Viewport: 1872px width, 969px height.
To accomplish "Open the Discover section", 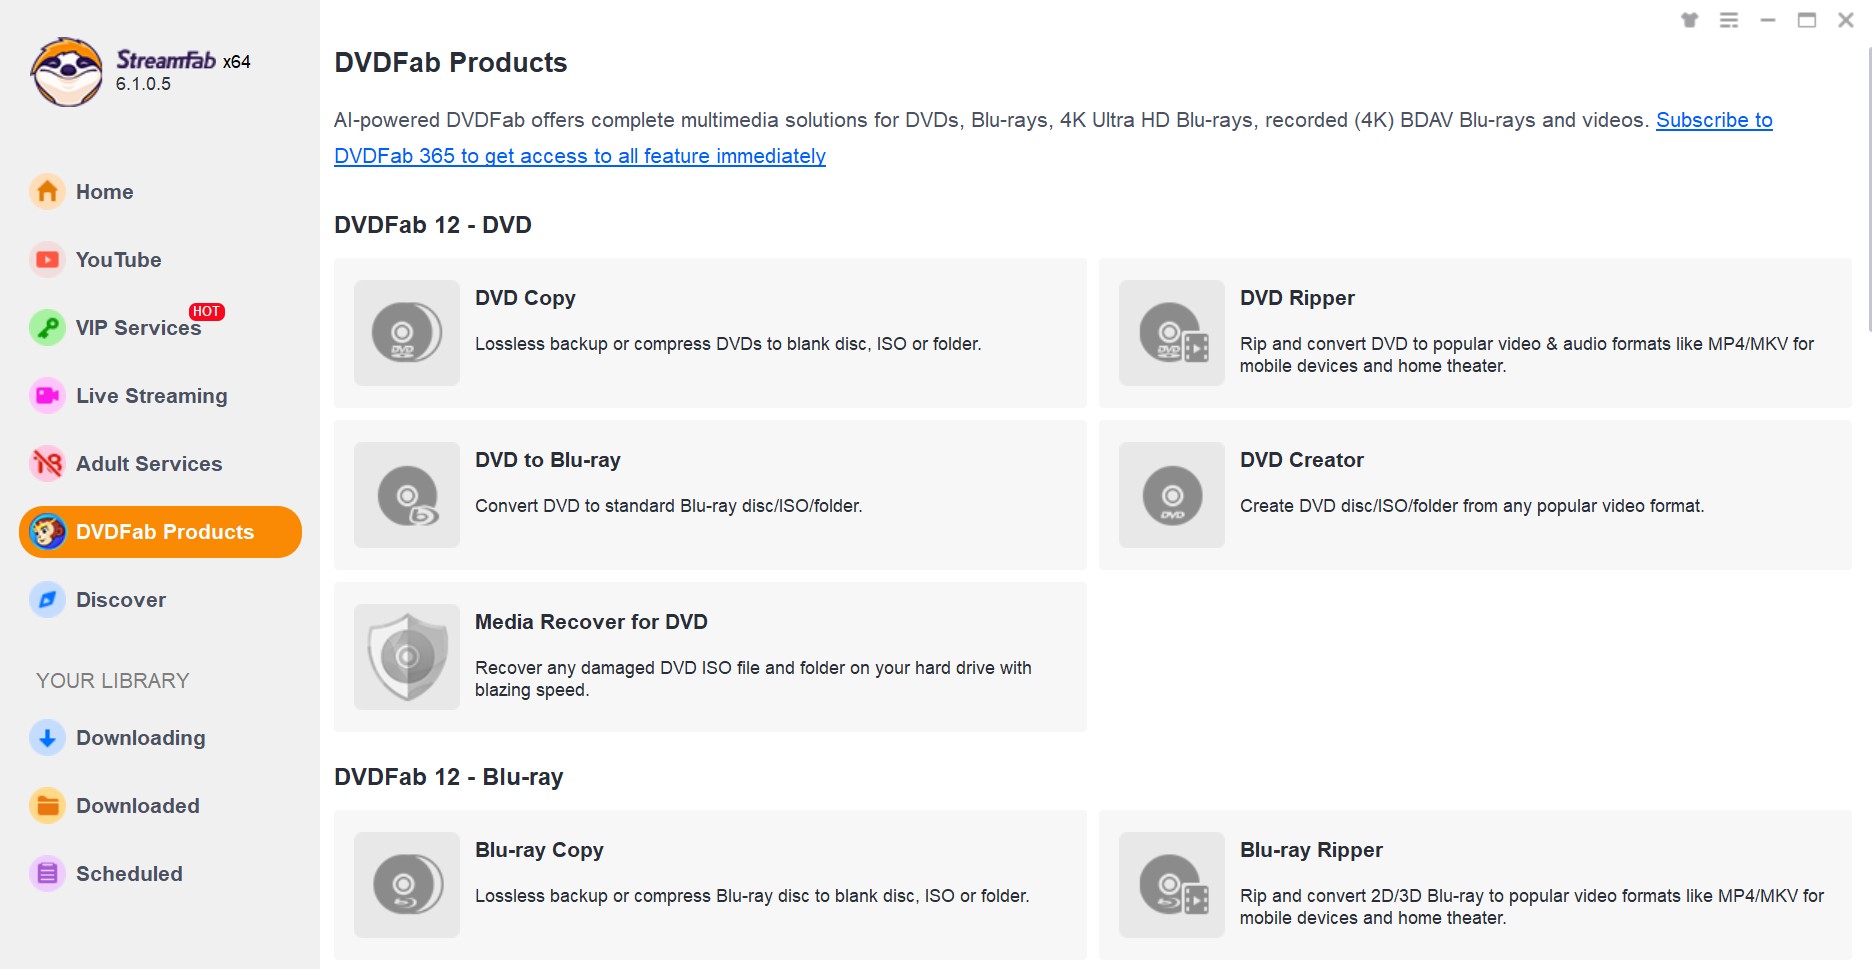I will [160, 599].
